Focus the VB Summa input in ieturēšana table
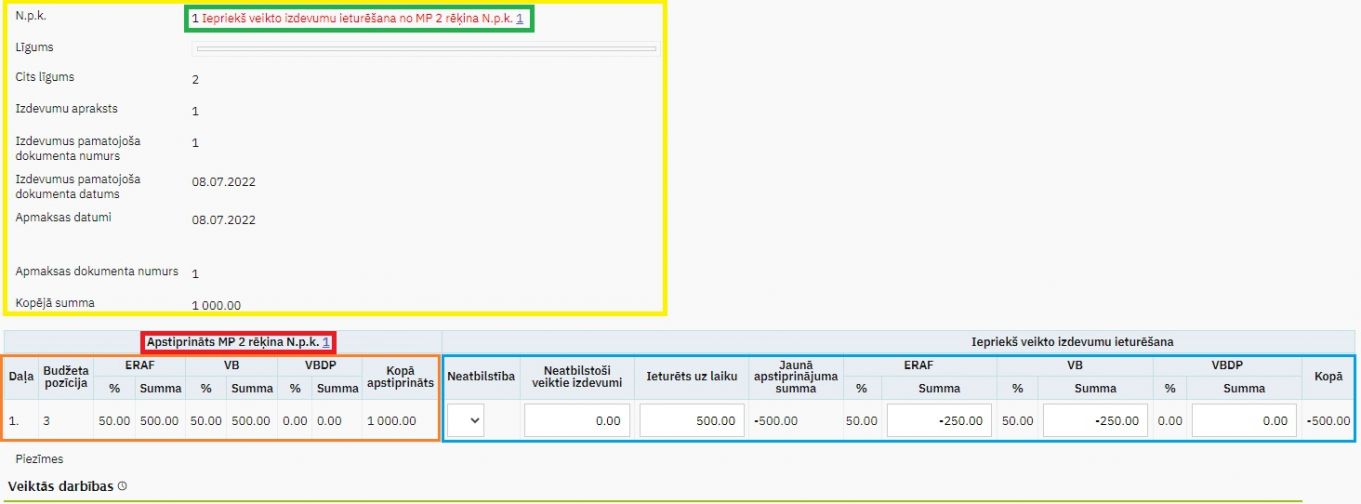The height and width of the screenshot is (504, 1361). click(1094, 421)
